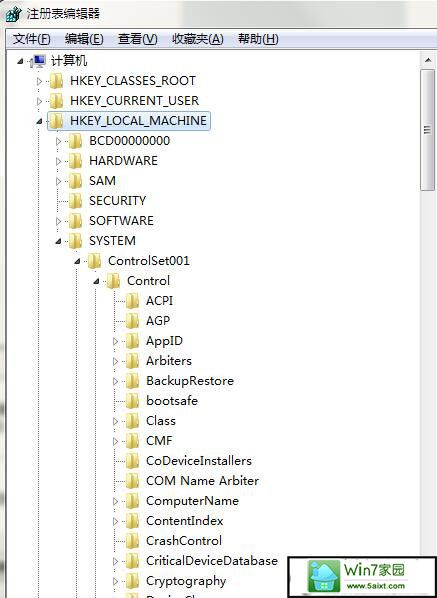Click the SECURITY key folder icon

click(x=76, y=201)
